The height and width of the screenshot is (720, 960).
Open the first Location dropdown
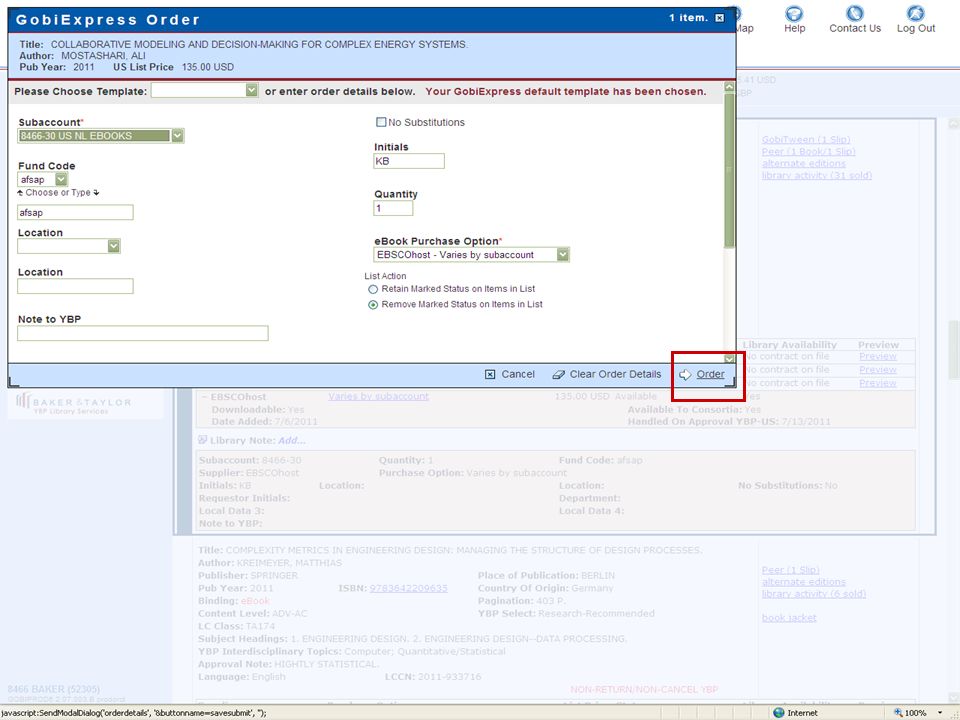coord(113,246)
